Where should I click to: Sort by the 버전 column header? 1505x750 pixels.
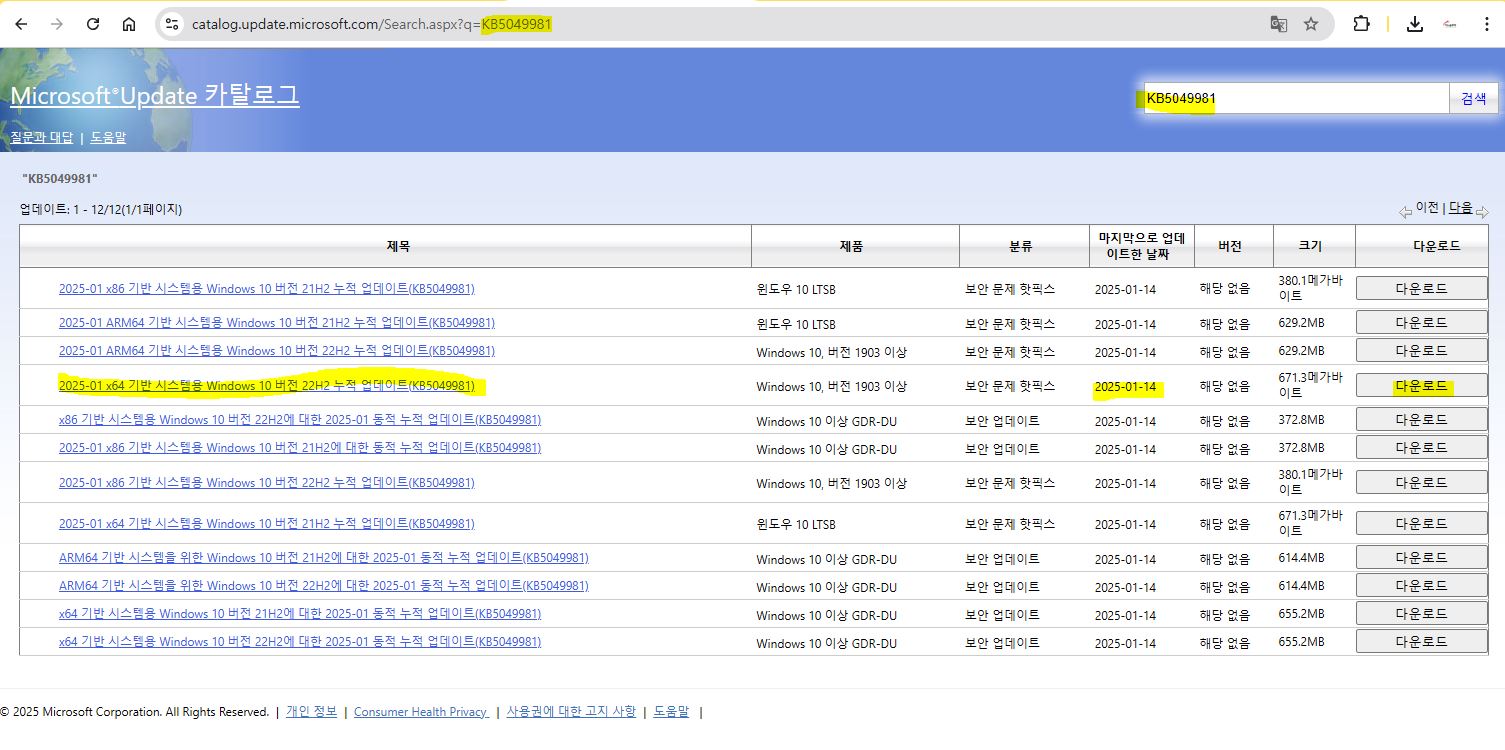pos(1230,246)
